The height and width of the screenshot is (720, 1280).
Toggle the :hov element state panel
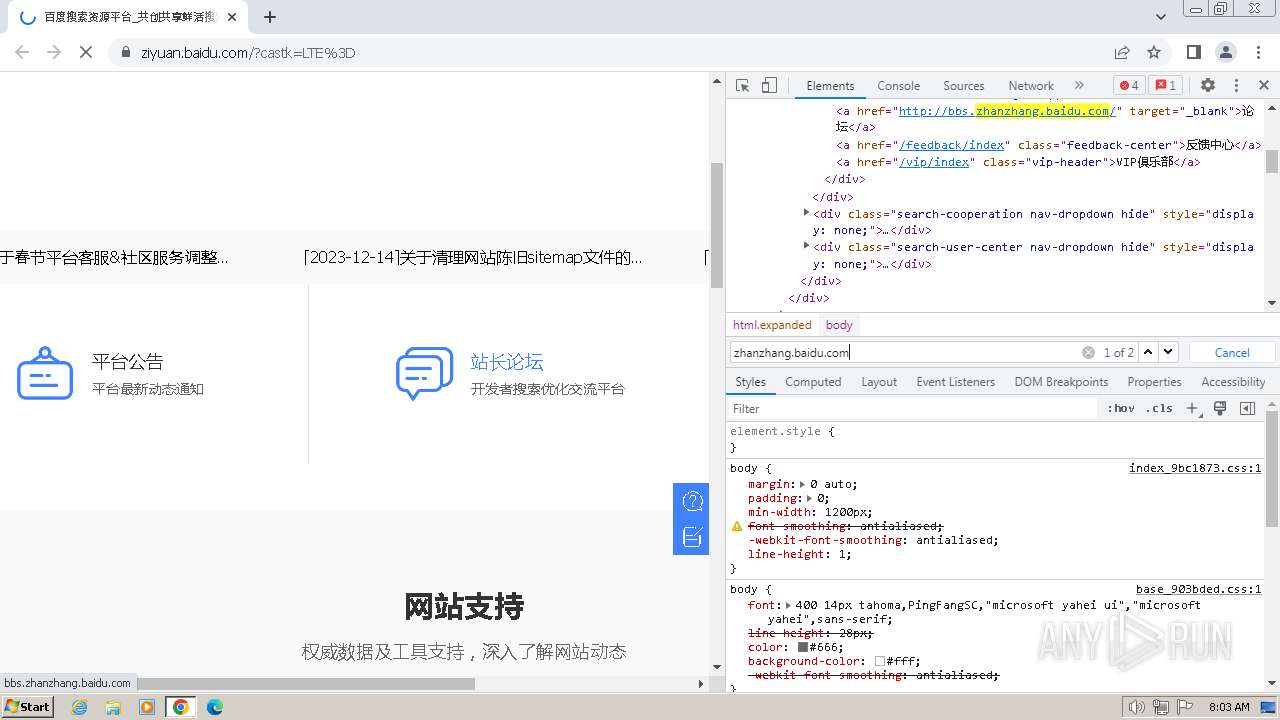click(1121, 408)
